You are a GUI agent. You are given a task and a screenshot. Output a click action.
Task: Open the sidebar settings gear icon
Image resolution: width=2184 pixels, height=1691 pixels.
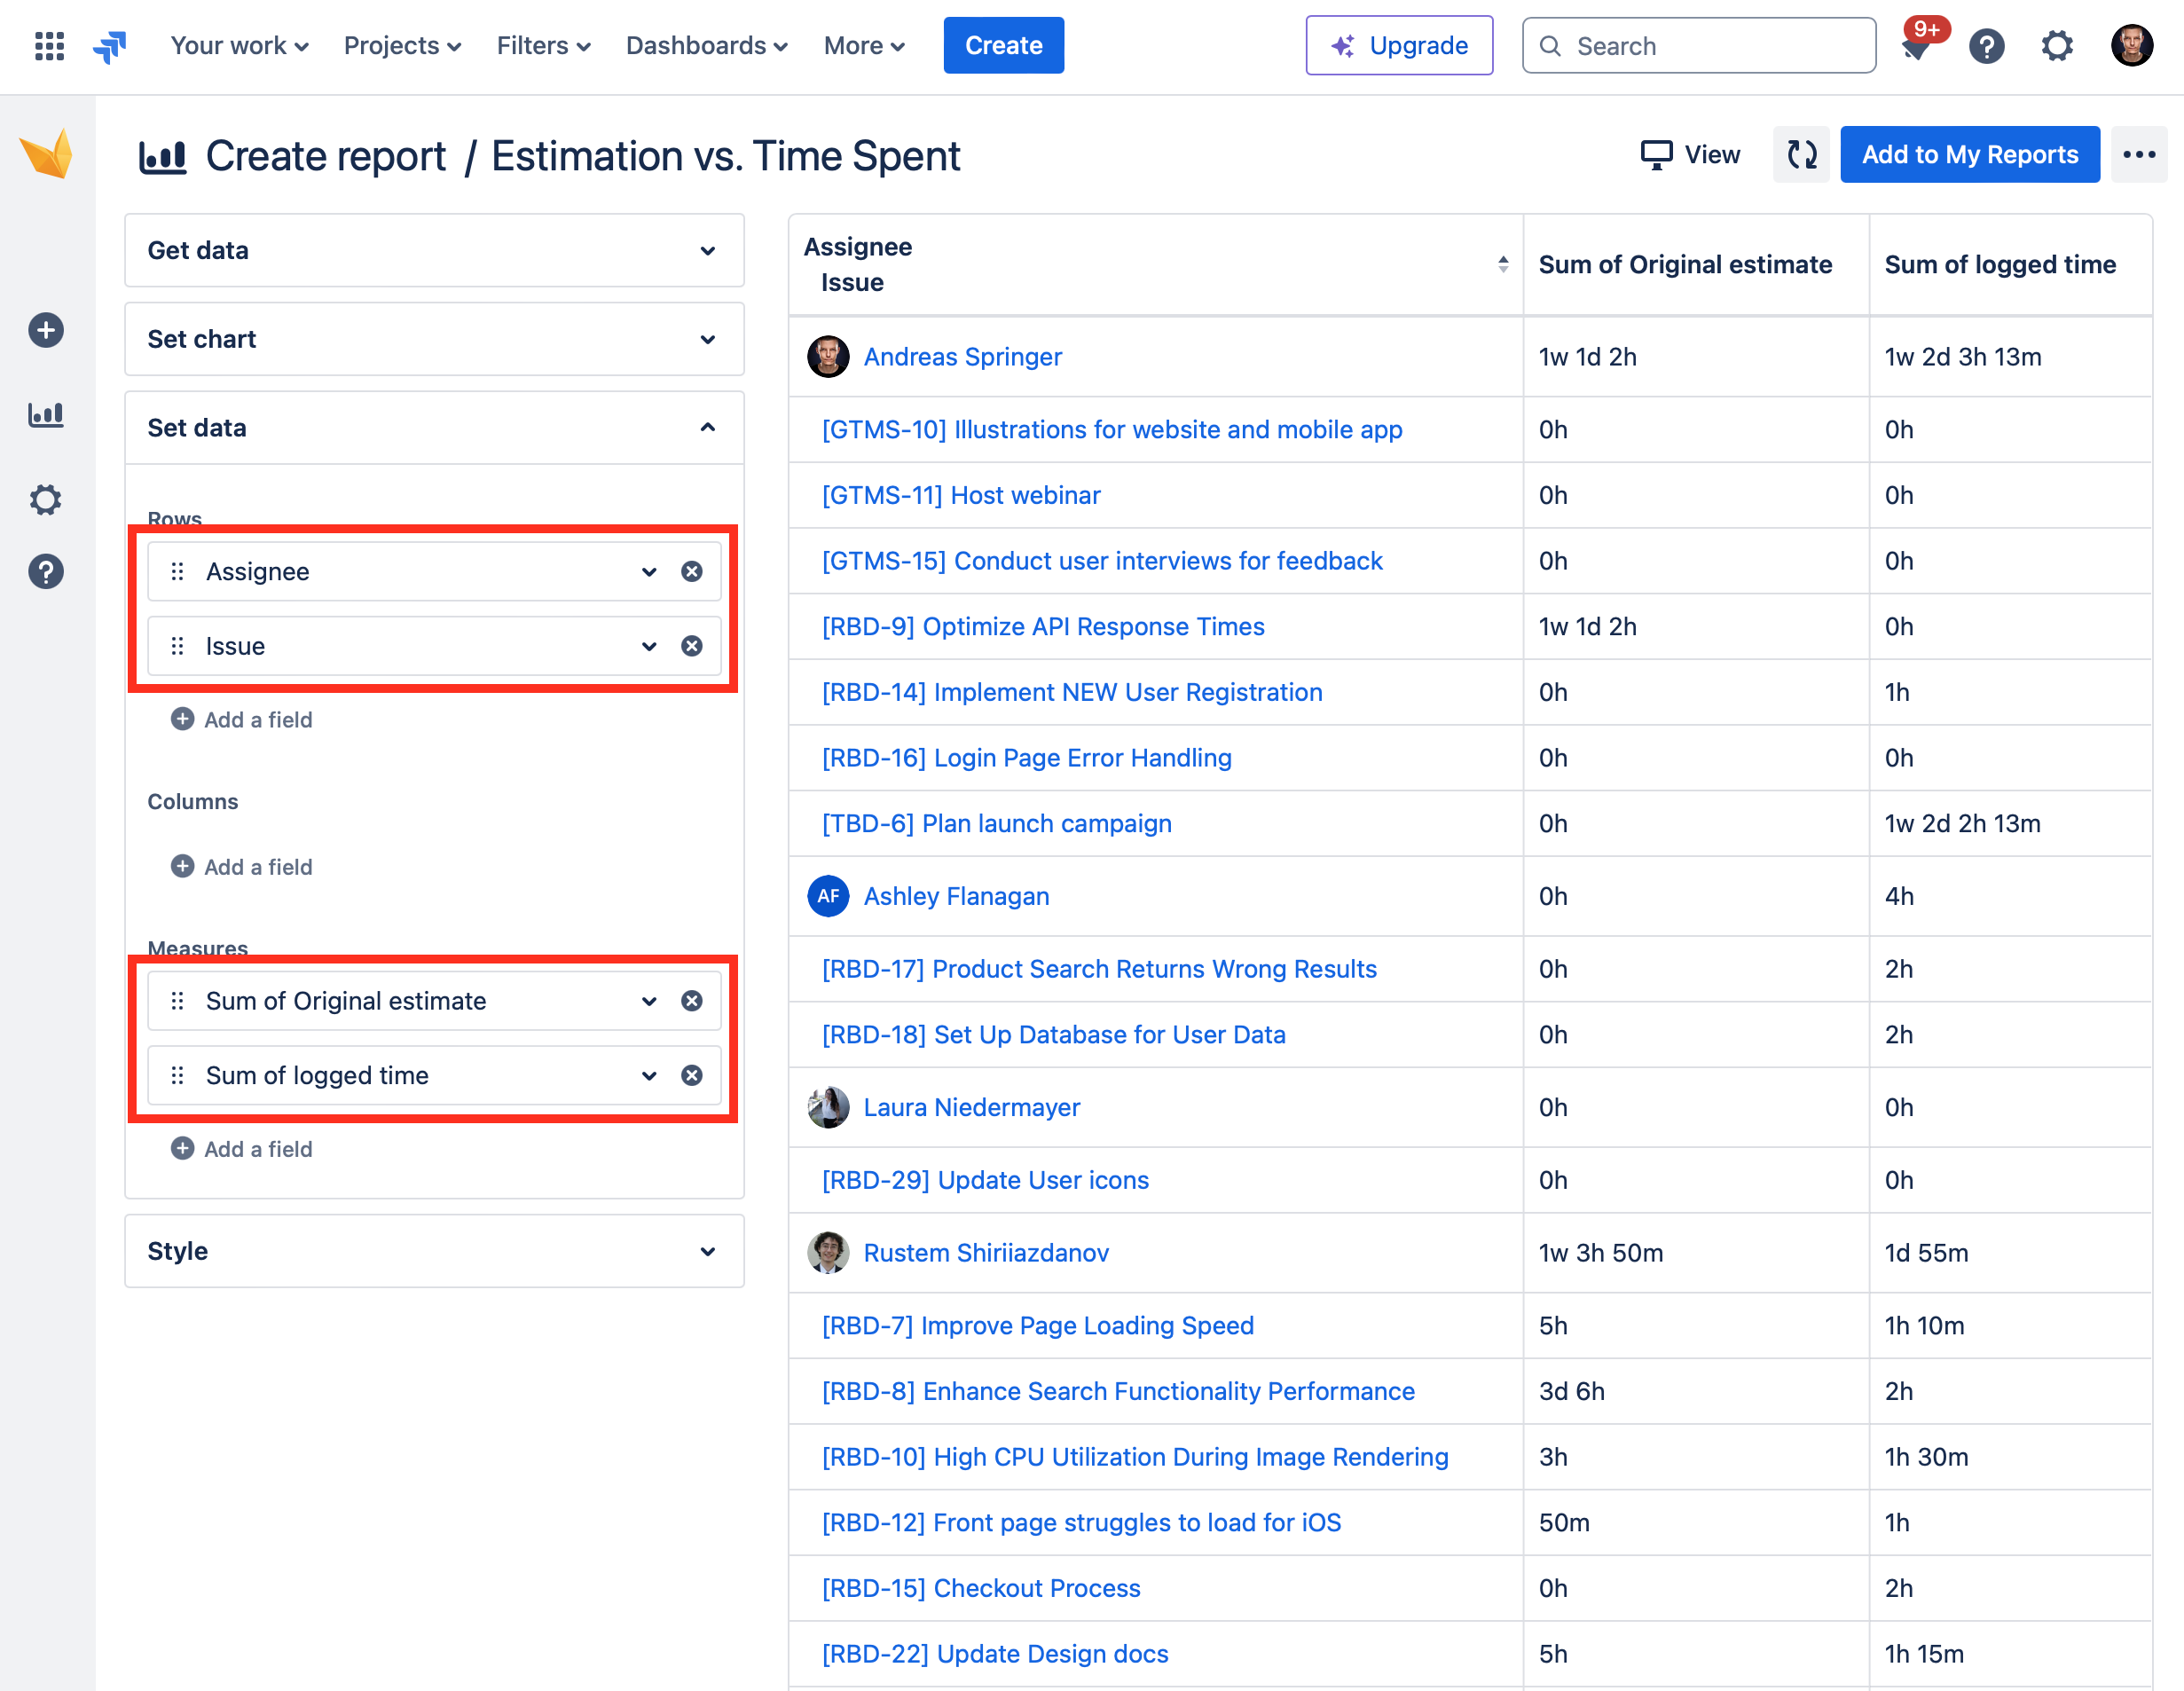pos(46,499)
